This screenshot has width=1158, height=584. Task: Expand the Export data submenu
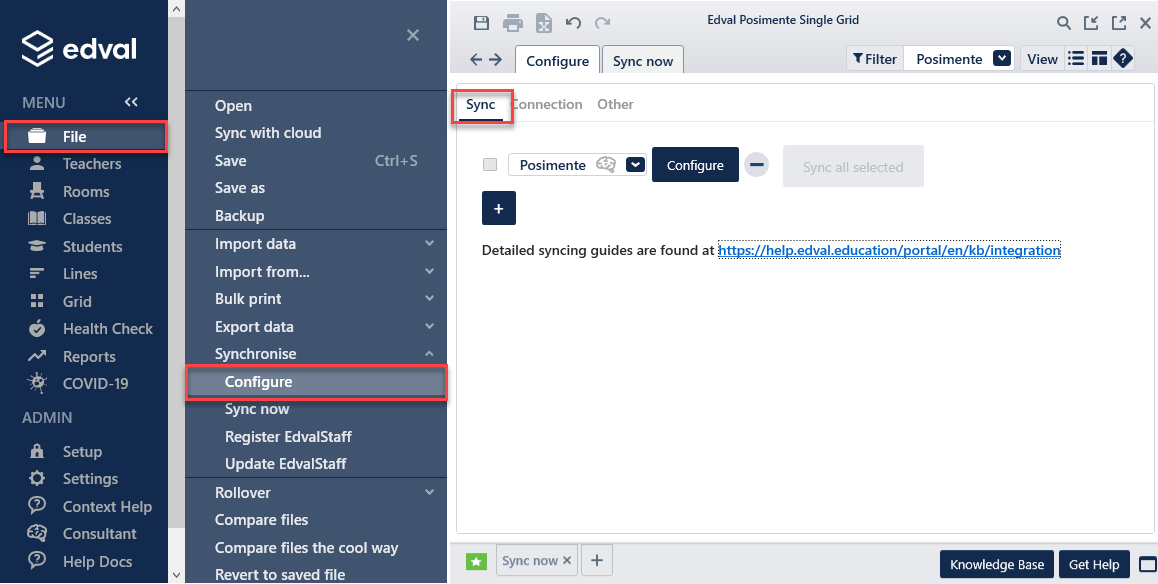[x=429, y=326]
